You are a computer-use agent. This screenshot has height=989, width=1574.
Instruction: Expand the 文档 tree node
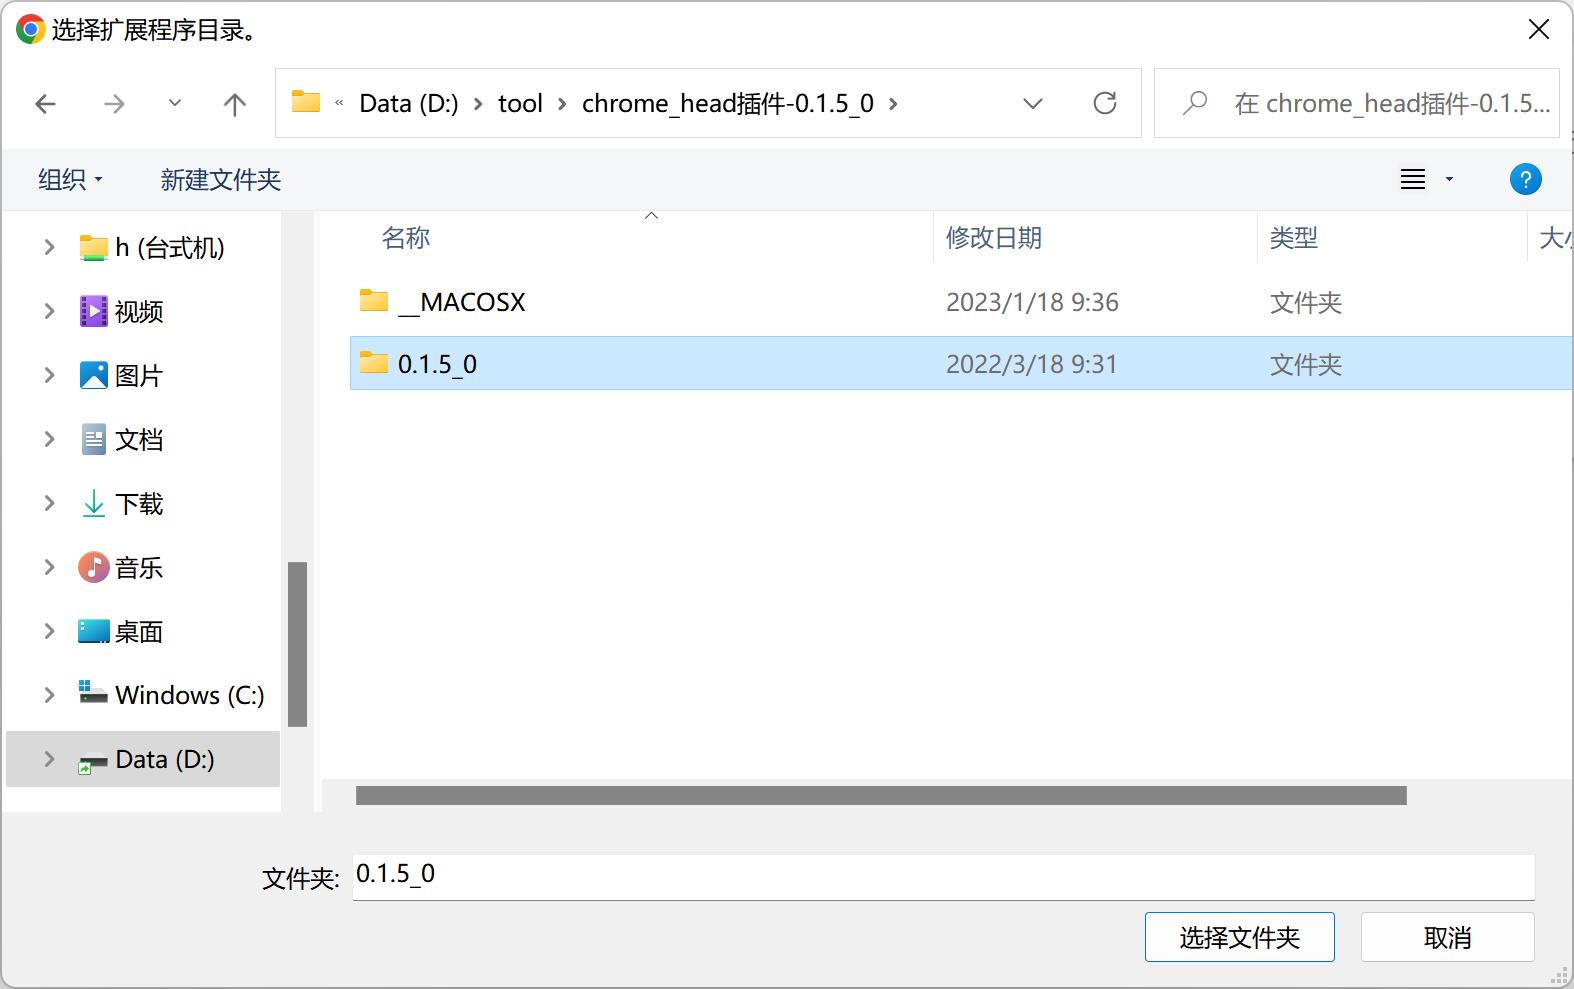click(49, 439)
